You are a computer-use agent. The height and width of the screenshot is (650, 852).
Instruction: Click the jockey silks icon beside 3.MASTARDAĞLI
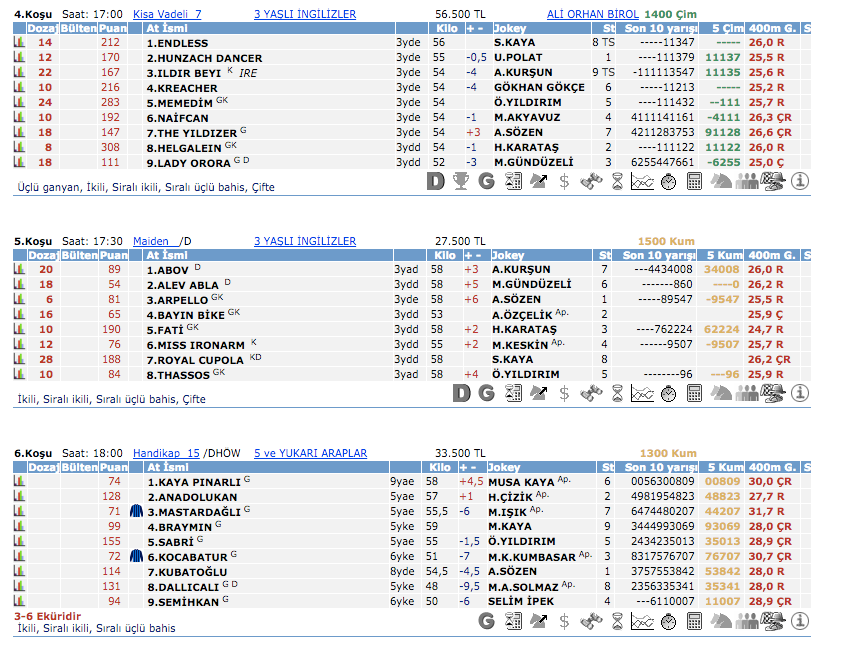(136, 511)
